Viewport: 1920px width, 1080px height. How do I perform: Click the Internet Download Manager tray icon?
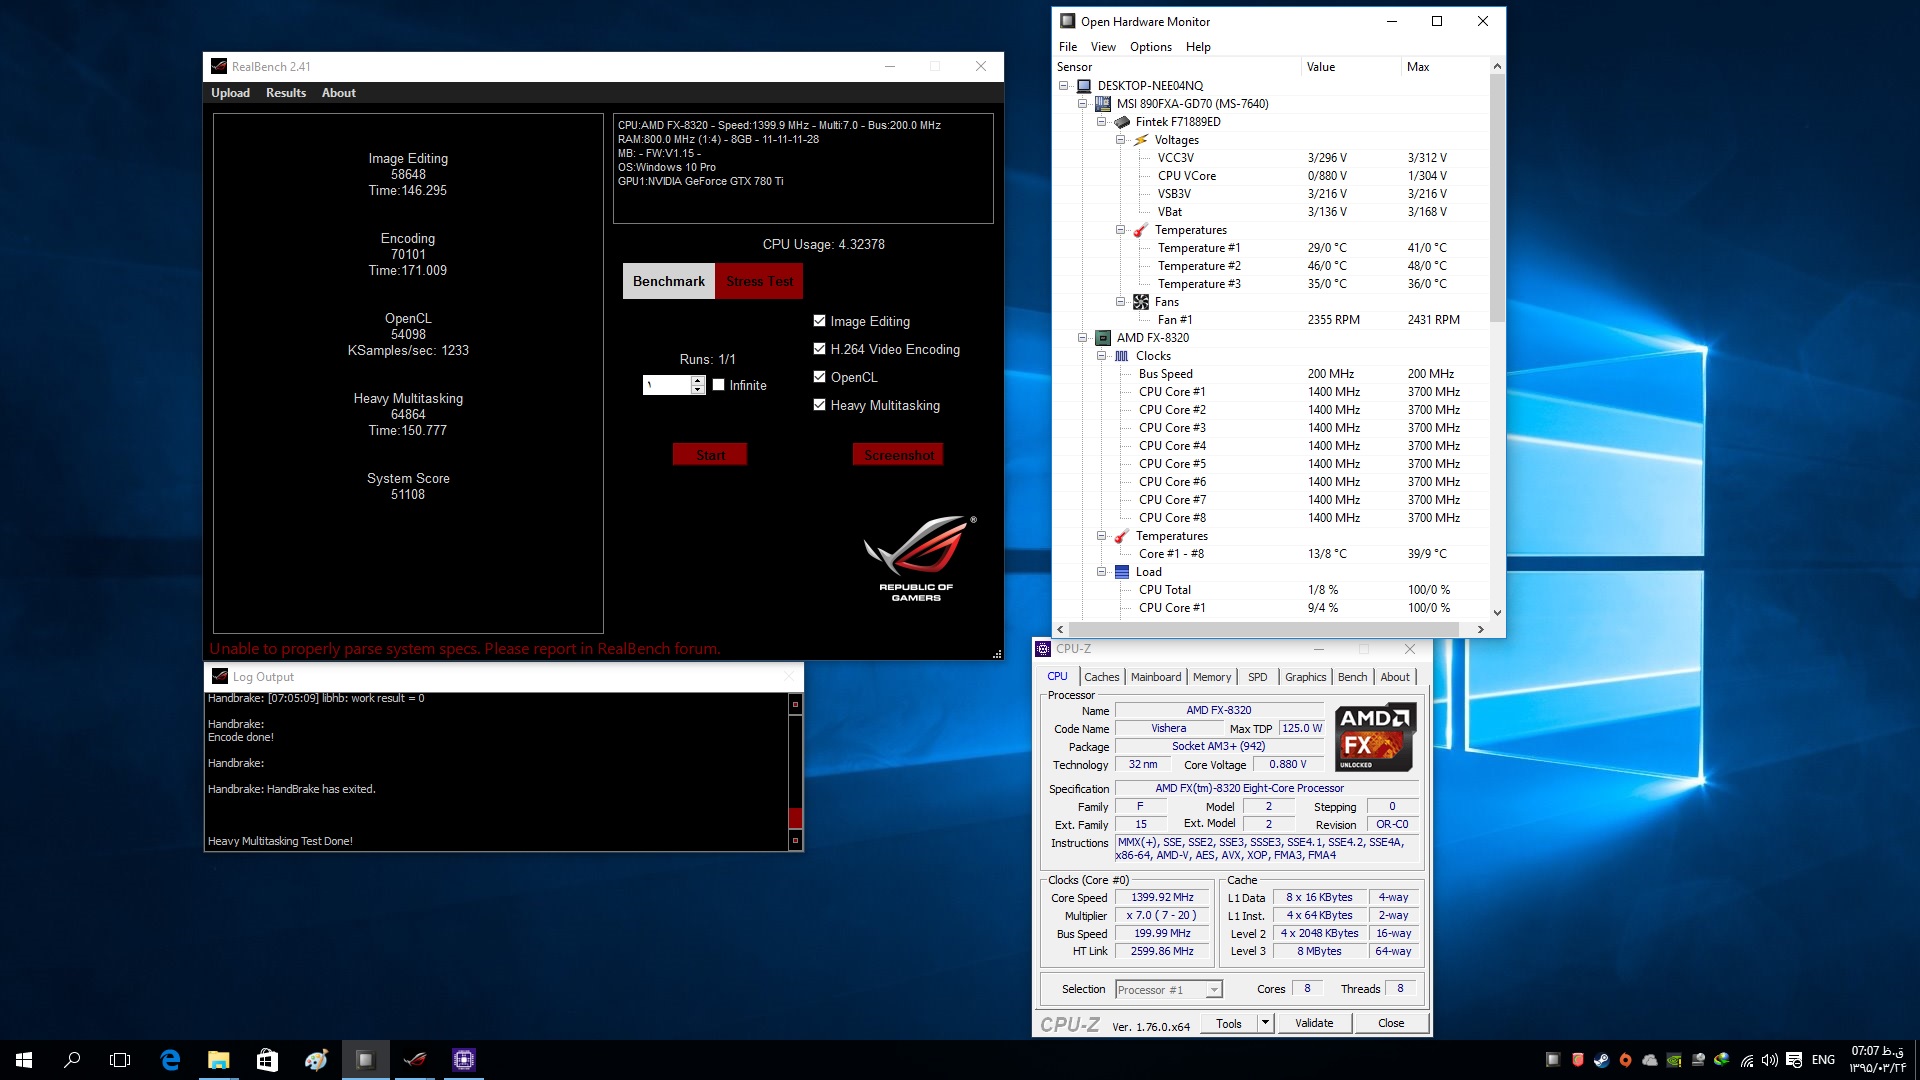(x=1721, y=1060)
